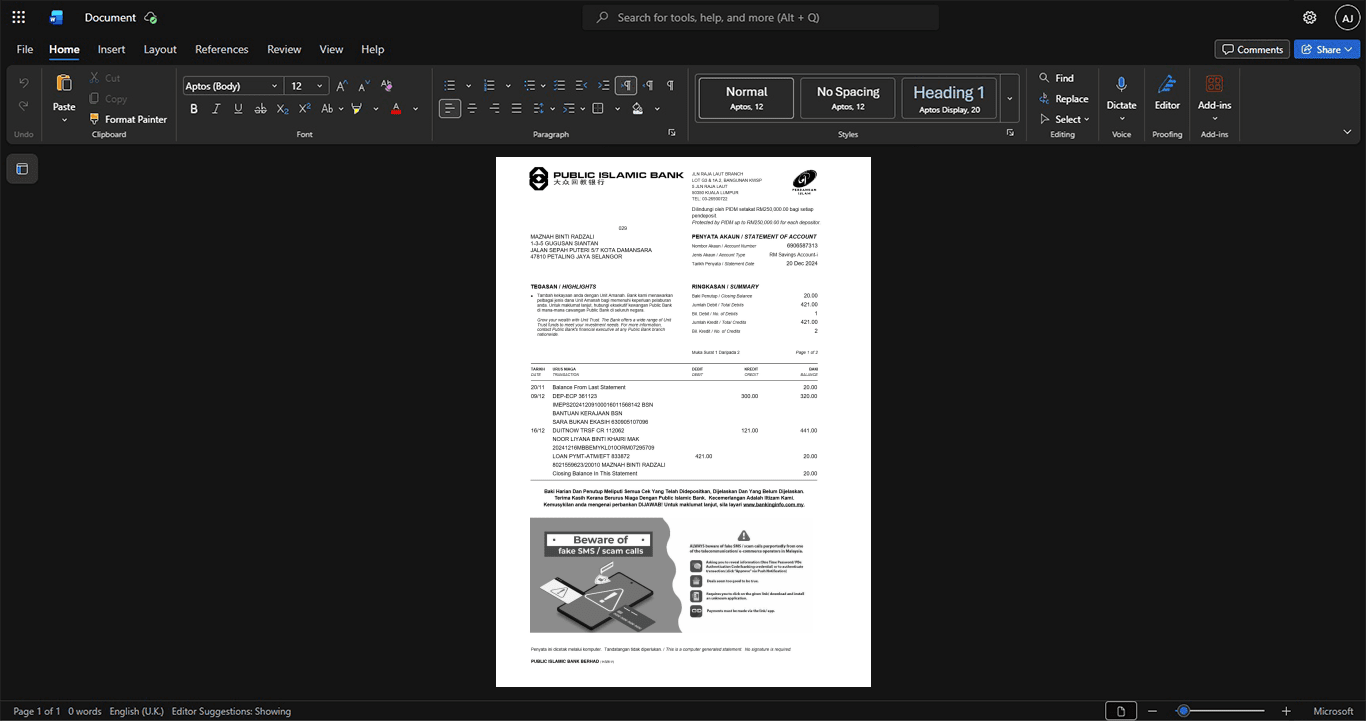Toggle left-to-right text direction

pos(626,85)
